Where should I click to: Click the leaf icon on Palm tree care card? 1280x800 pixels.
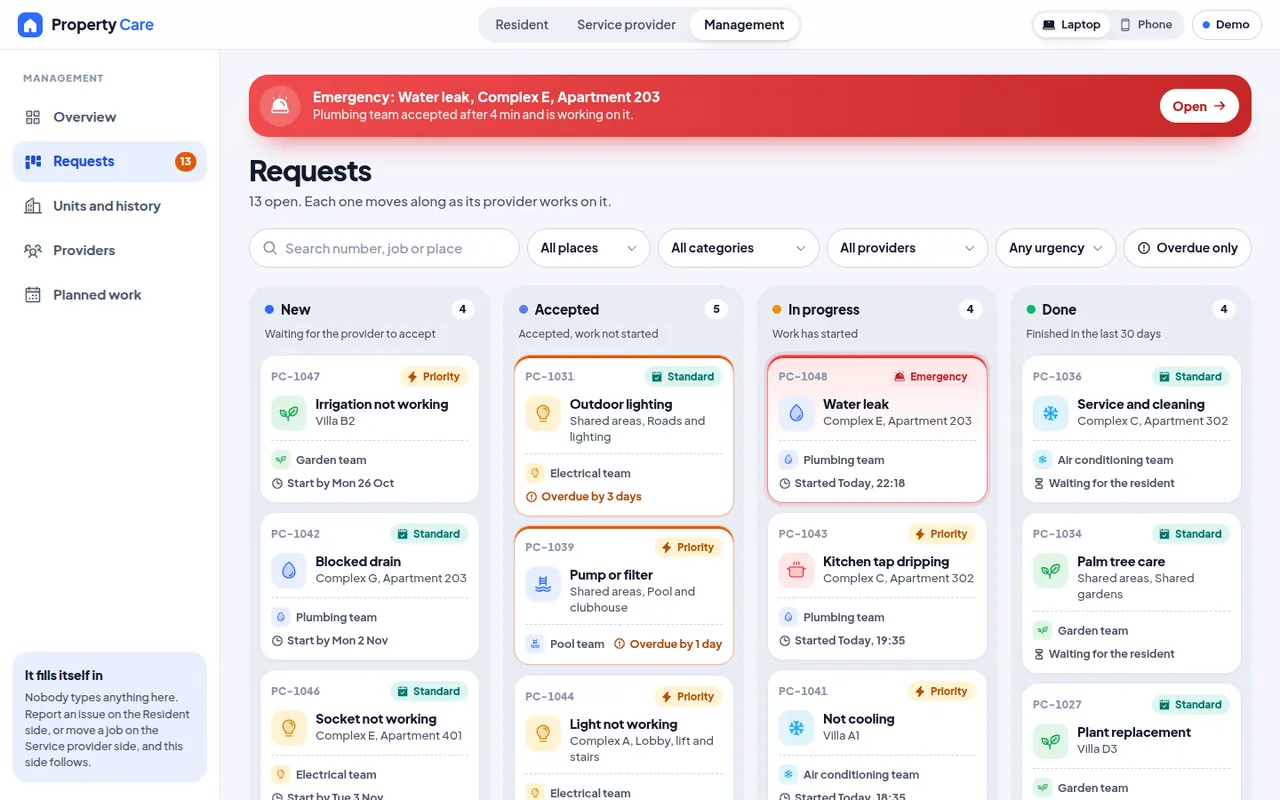tap(1050, 570)
